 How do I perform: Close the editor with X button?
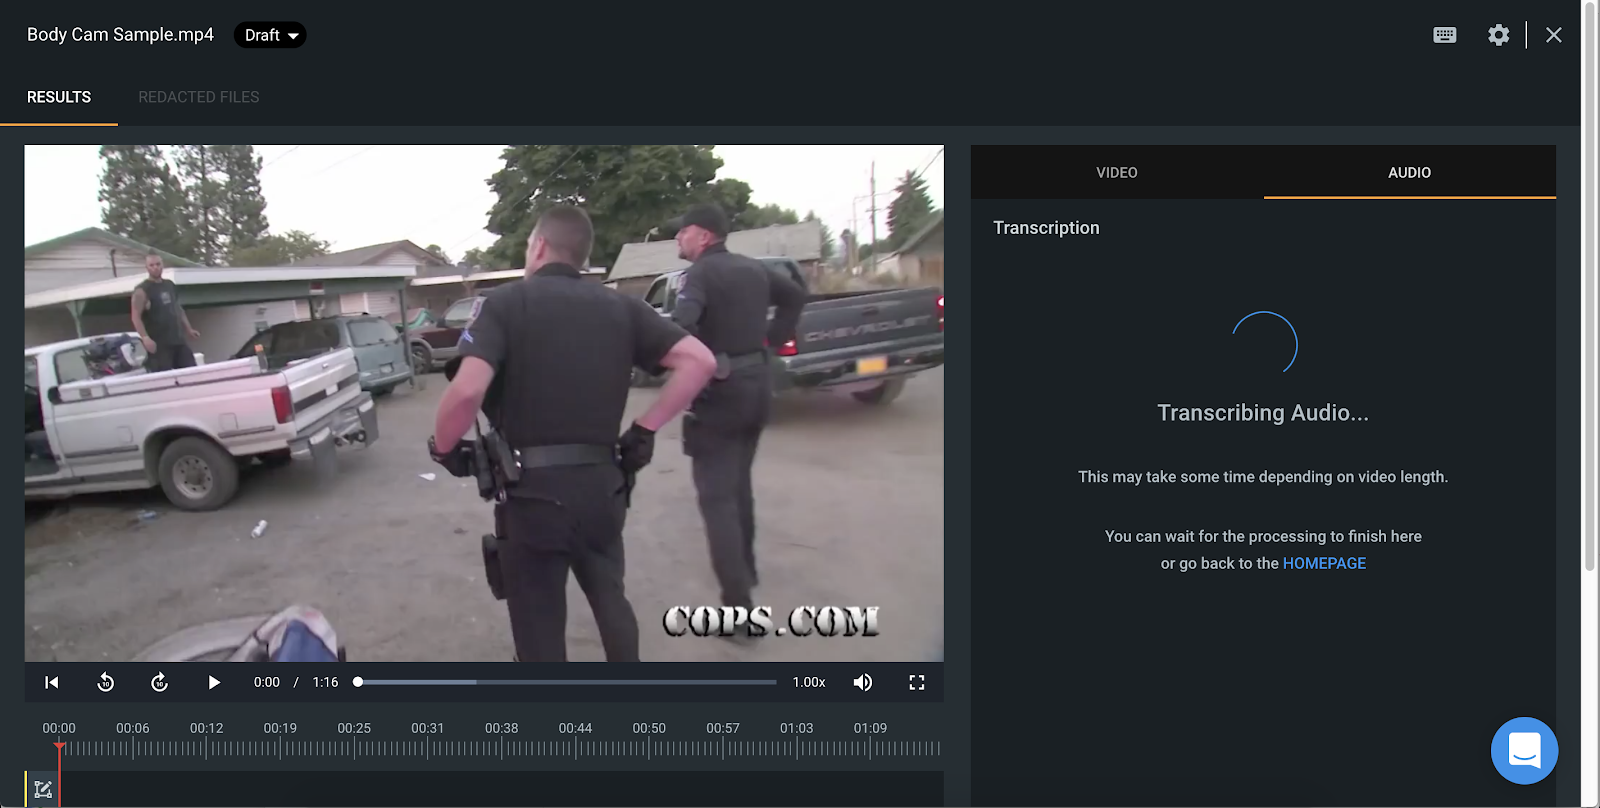[x=1553, y=35]
